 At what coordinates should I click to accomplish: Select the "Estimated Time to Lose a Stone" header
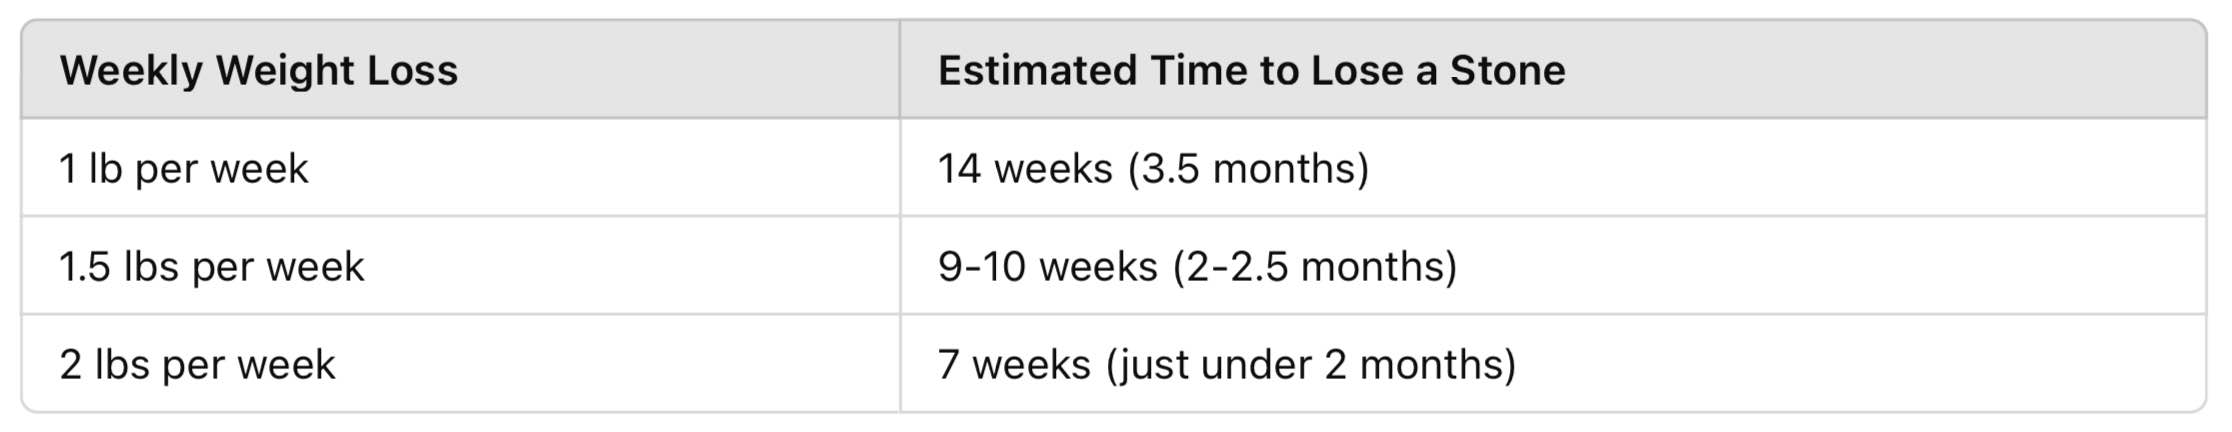tap(1251, 71)
